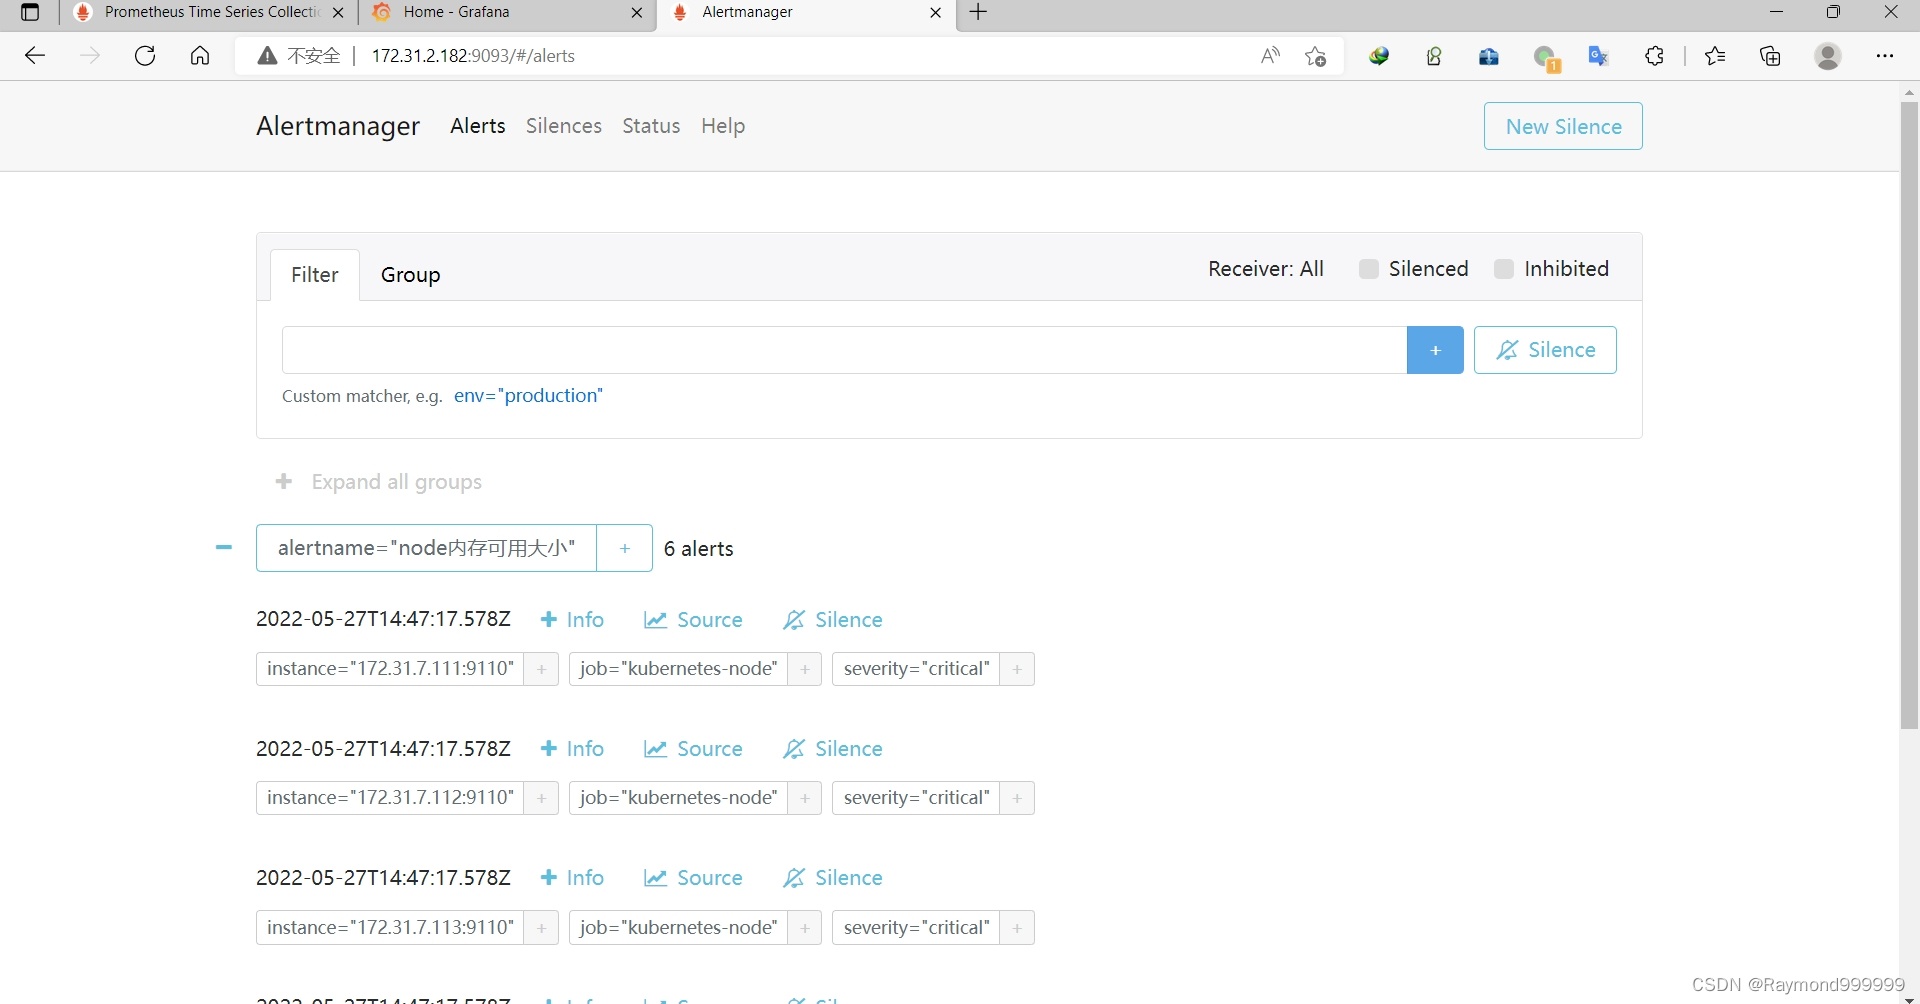Click the Silence button beside filter input

coord(1545,350)
